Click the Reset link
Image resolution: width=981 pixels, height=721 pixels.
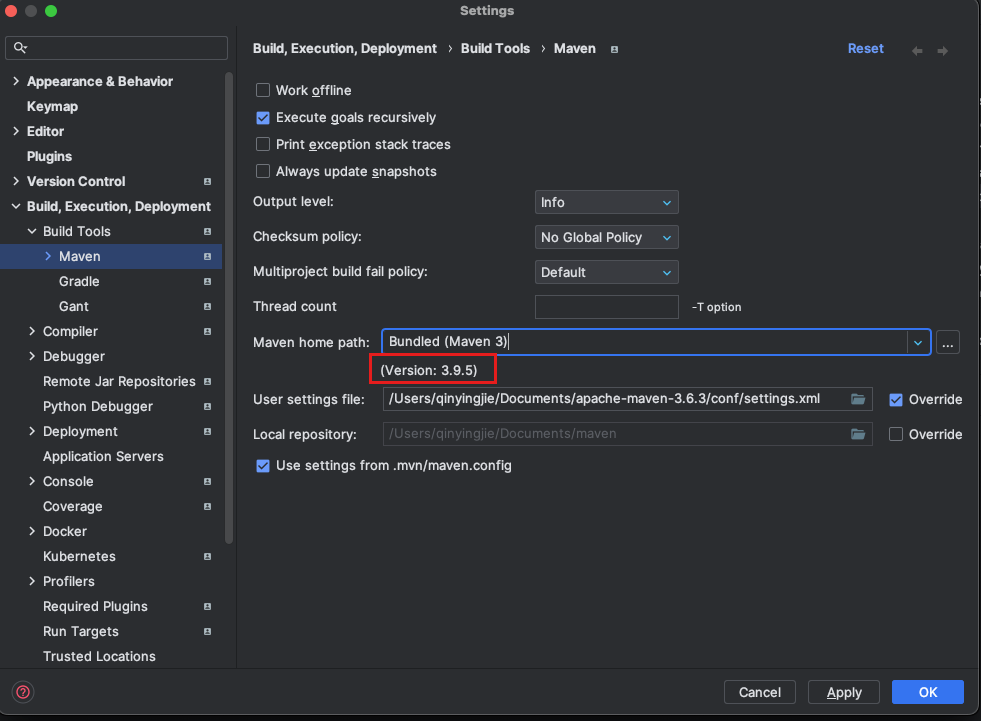click(865, 48)
